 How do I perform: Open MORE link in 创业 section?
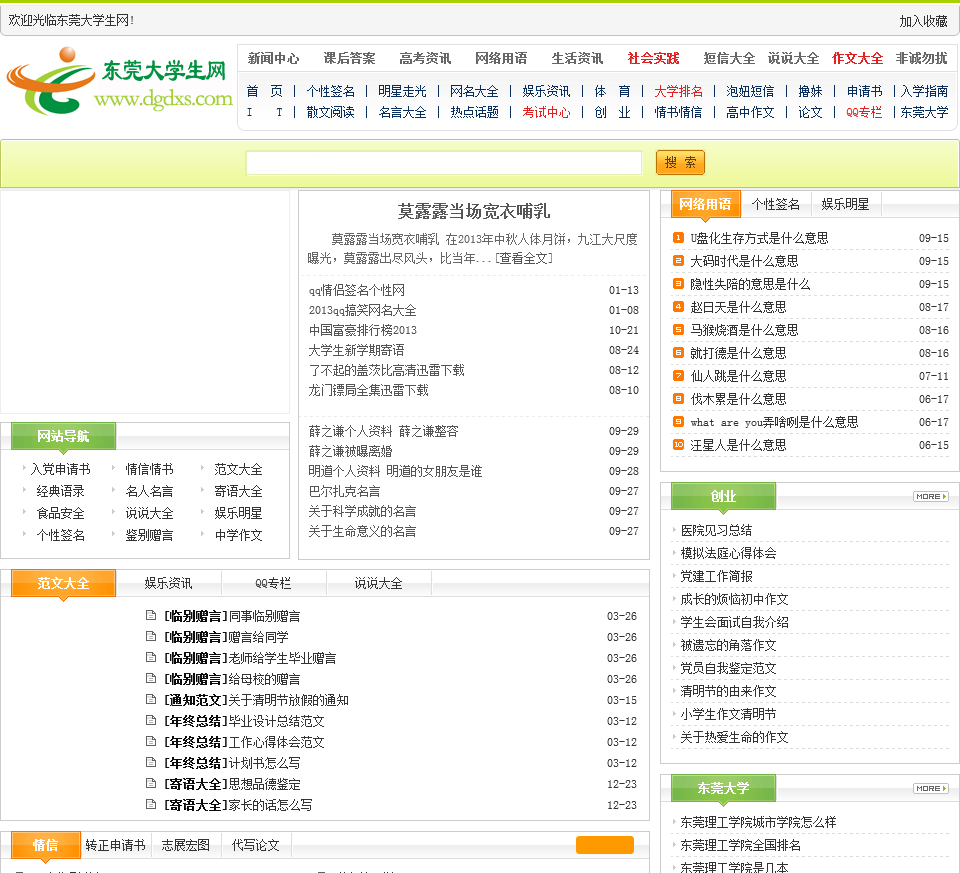pyautogui.click(x=931, y=496)
